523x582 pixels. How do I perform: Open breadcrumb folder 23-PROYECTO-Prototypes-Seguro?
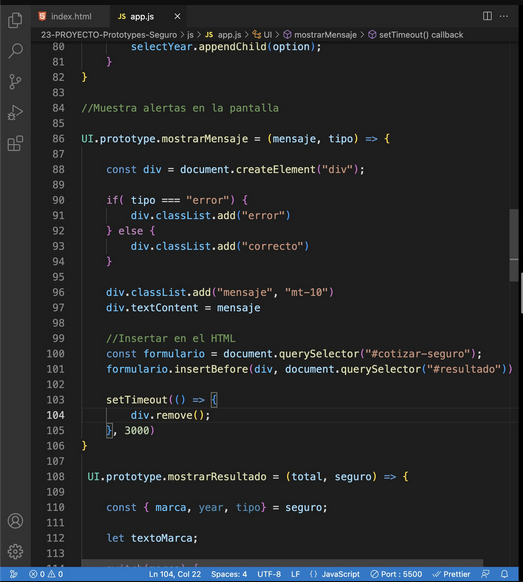tap(109, 35)
